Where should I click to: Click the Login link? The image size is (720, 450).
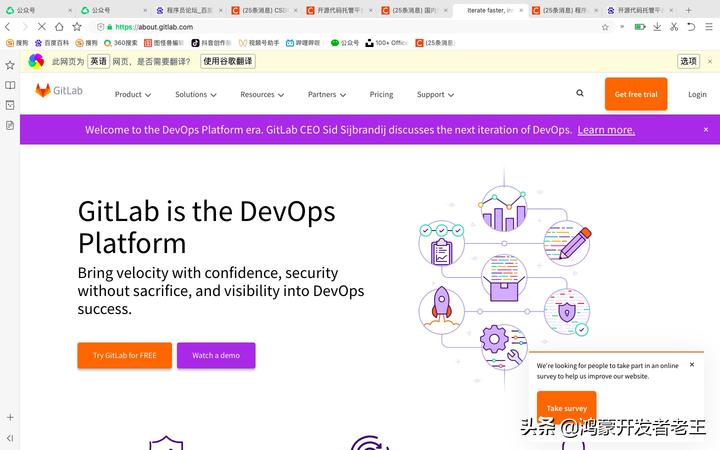pos(697,94)
